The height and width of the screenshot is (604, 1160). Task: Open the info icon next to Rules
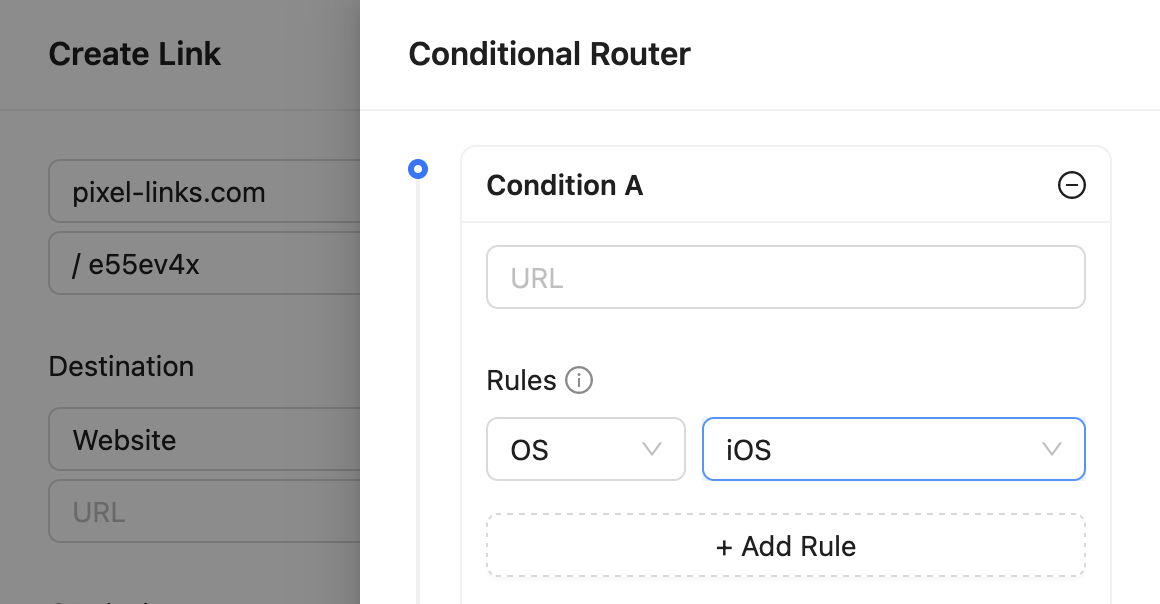[579, 380]
